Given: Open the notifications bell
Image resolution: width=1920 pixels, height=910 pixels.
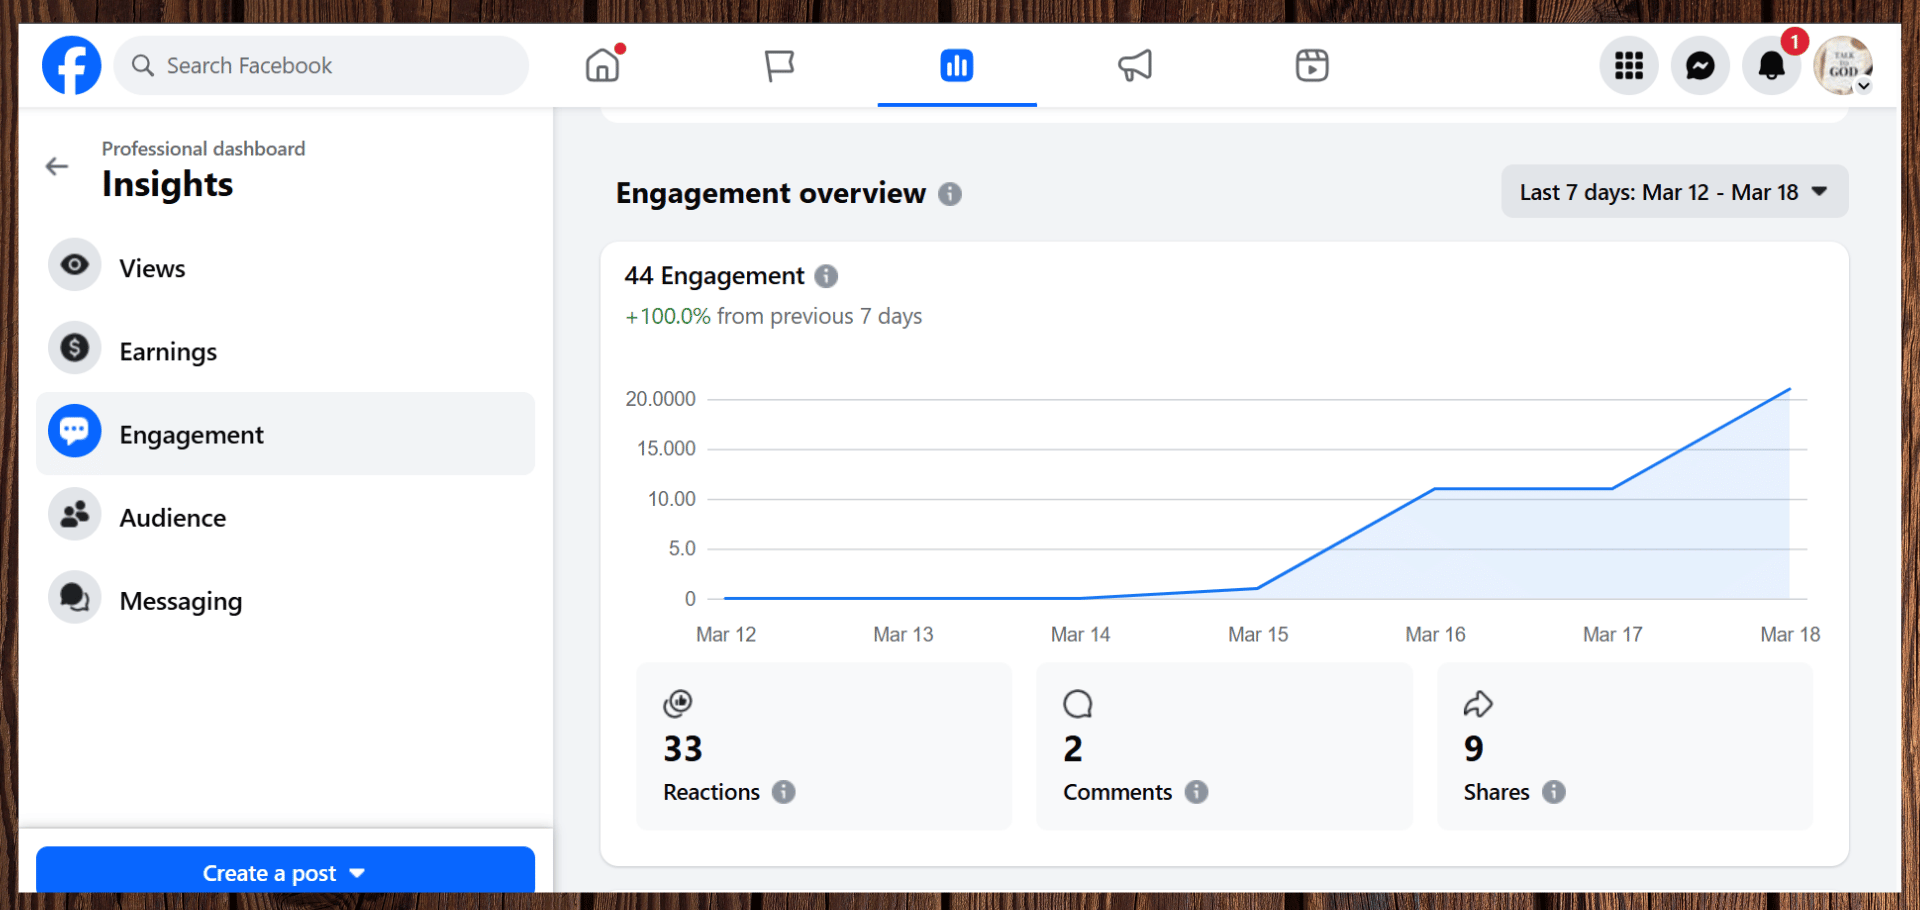Looking at the screenshot, I should point(1772,66).
